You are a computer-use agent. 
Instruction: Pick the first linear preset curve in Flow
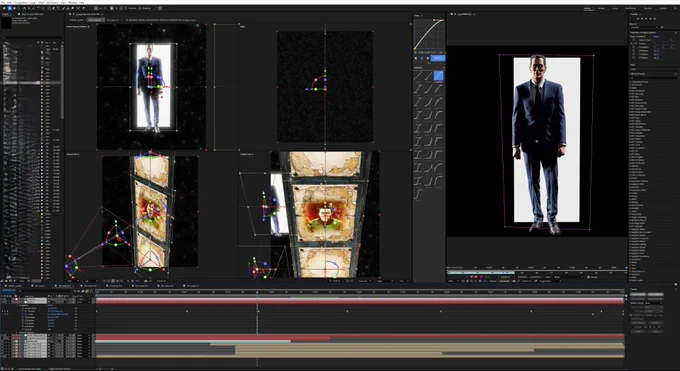coord(418,76)
